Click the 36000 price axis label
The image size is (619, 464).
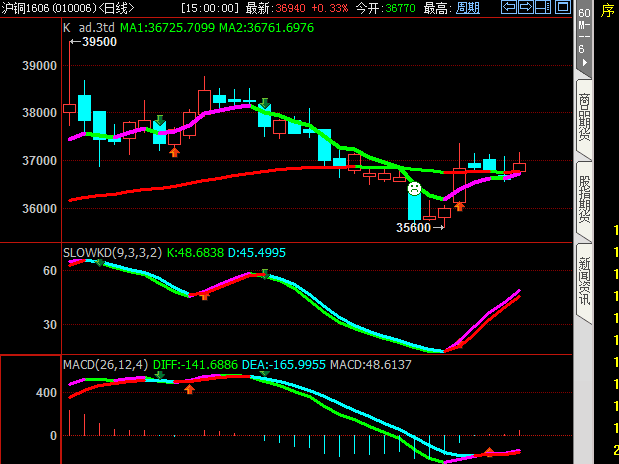click(x=39, y=209)
